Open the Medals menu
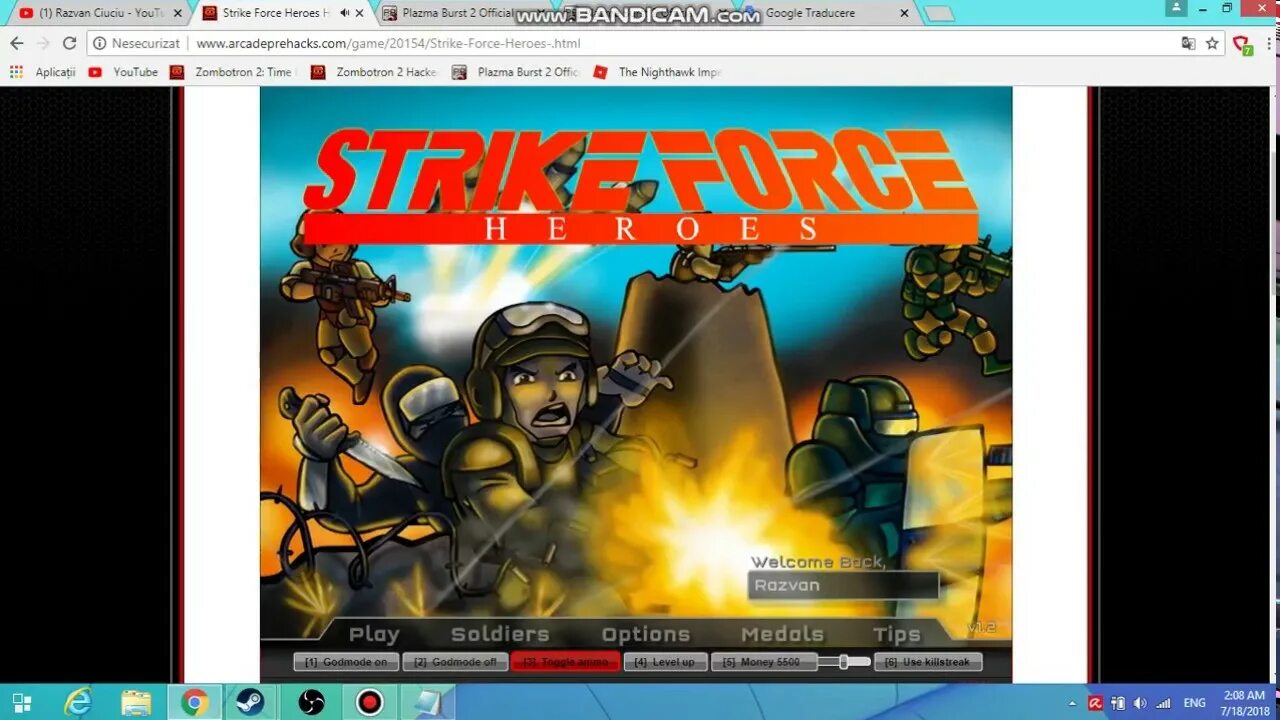Viewport: 1280px width, 720px height. coord(783,634)
